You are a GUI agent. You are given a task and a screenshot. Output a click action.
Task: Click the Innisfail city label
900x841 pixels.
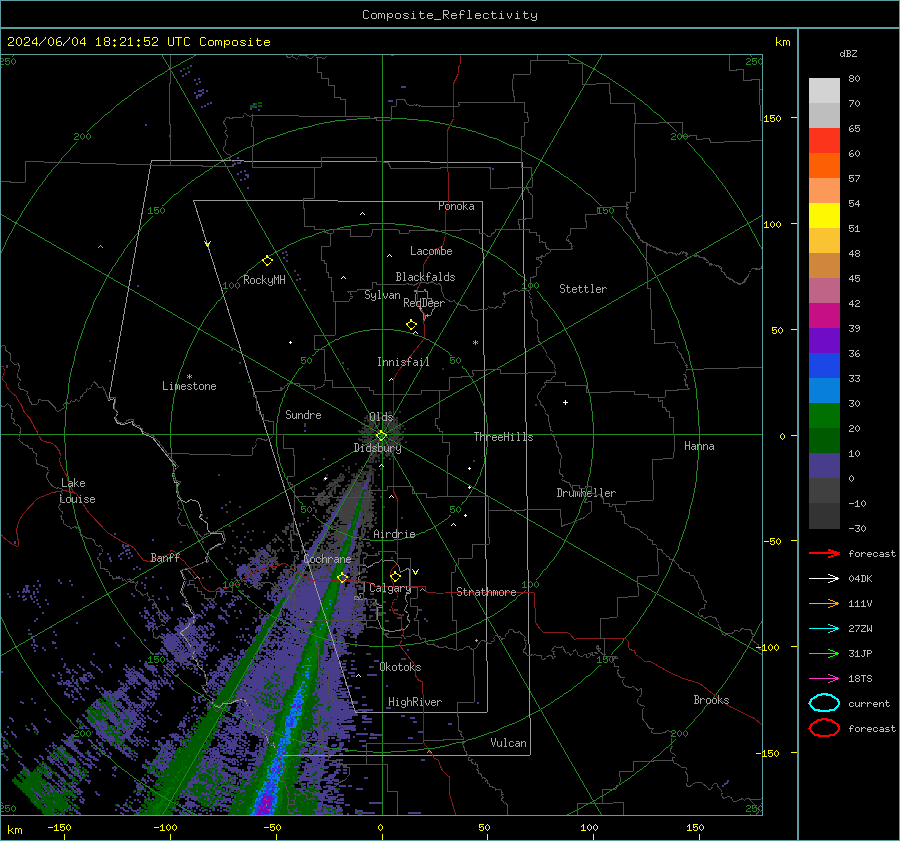click(x=403, y=362)
